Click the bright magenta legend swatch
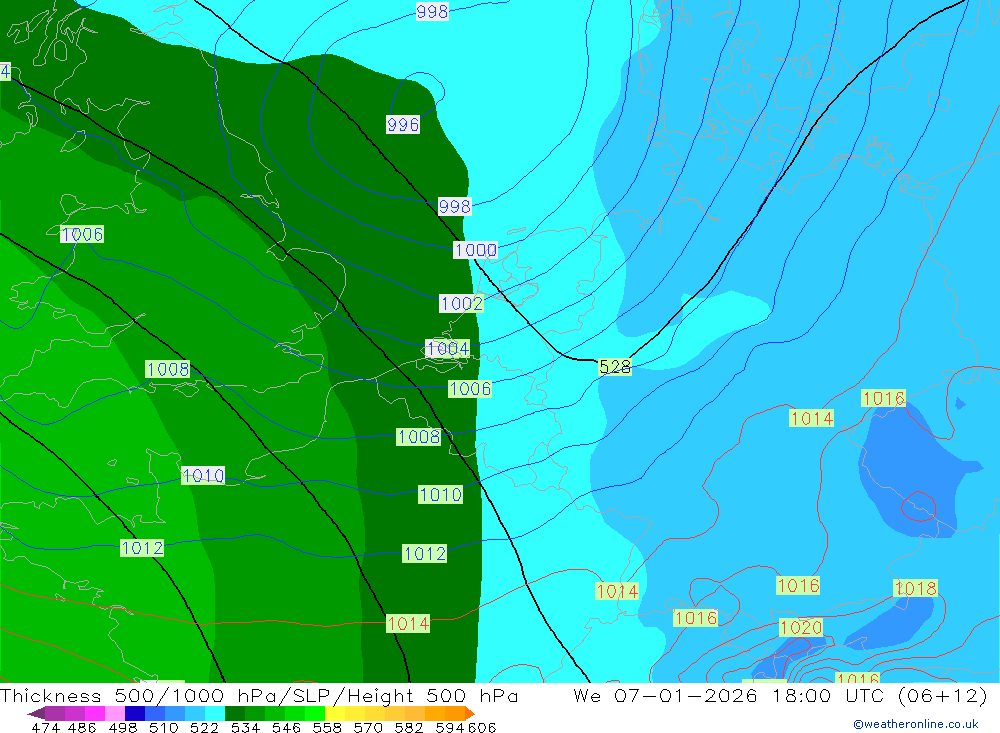Screen dimensions: 1000x733 pyautogui.click(x=93, y=713)
